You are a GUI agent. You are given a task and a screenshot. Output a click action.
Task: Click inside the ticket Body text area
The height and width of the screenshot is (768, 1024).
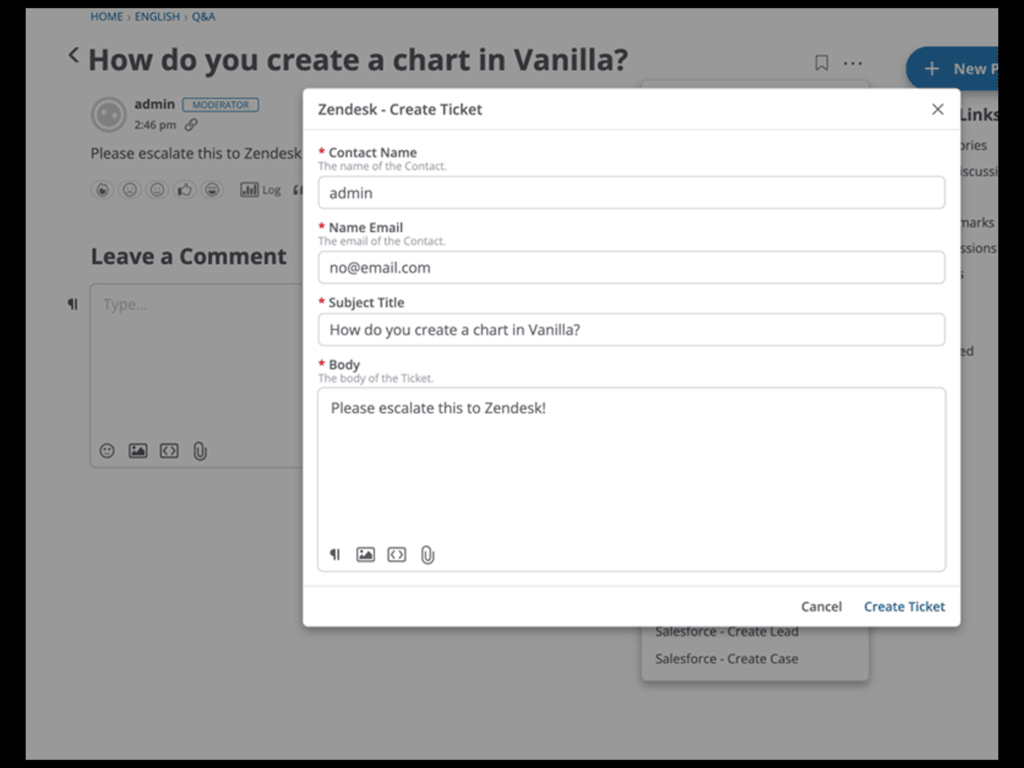(631, 470)
